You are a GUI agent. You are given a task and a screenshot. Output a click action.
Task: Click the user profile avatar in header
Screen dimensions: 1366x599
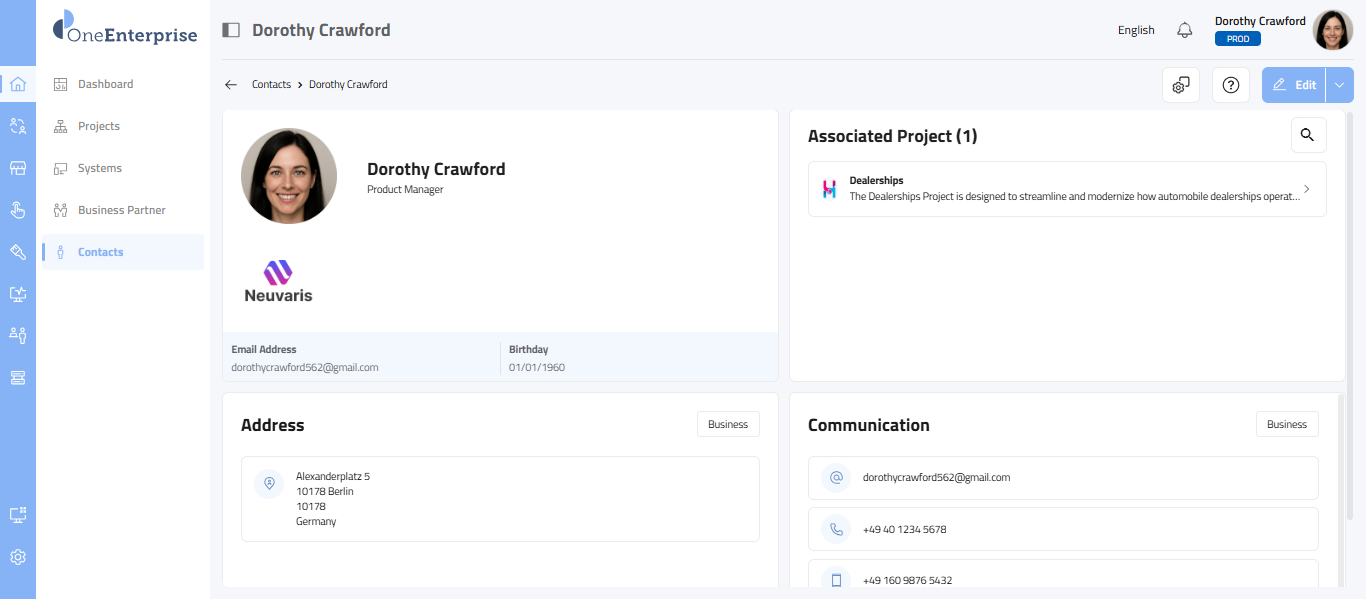click(x=1332, y=30)
